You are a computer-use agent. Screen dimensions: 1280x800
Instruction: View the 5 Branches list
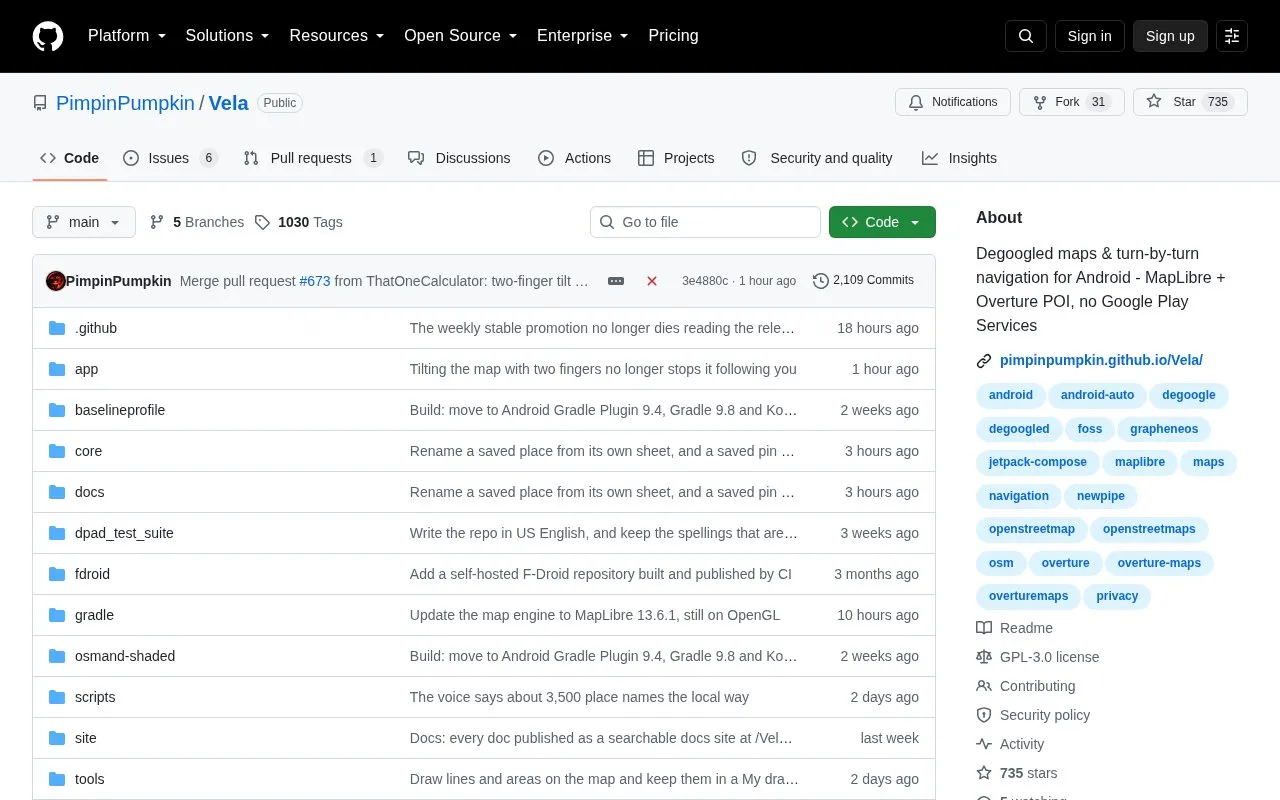coord(197,222)
